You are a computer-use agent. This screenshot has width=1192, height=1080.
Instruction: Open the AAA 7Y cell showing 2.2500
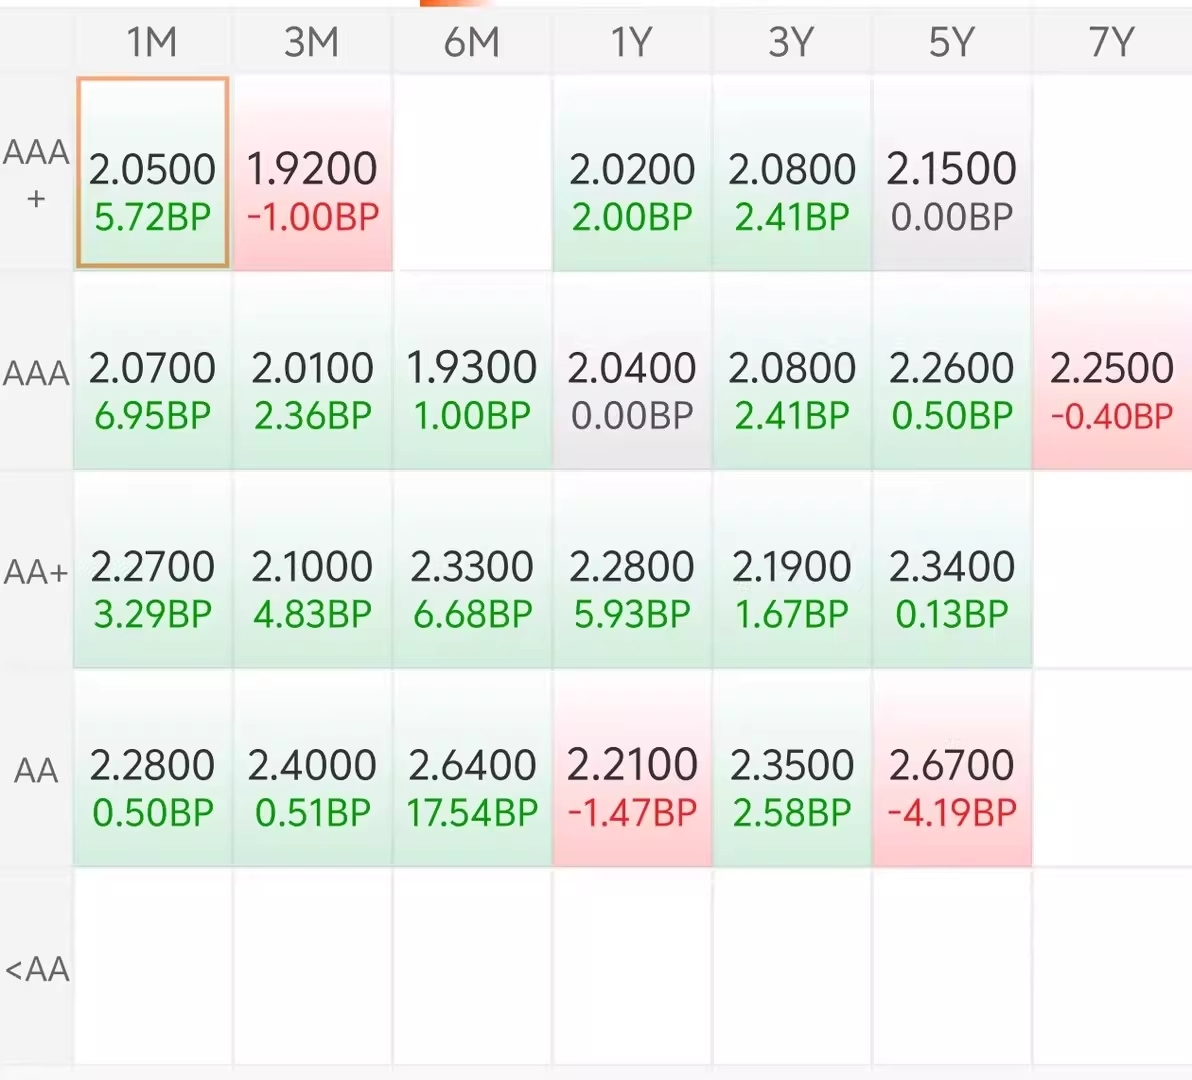click(x=1112, y=372)
